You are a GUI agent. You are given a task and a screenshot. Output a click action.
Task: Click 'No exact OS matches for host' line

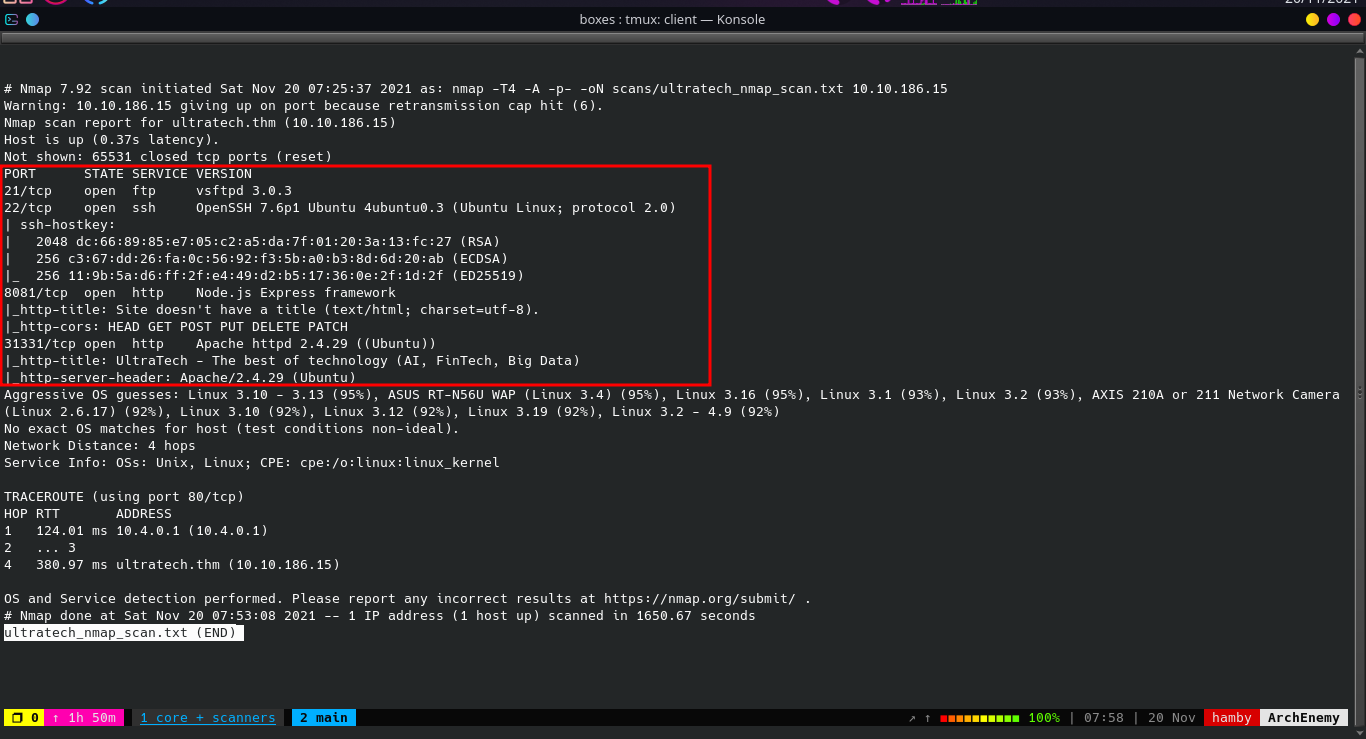[x=232, y=428]
